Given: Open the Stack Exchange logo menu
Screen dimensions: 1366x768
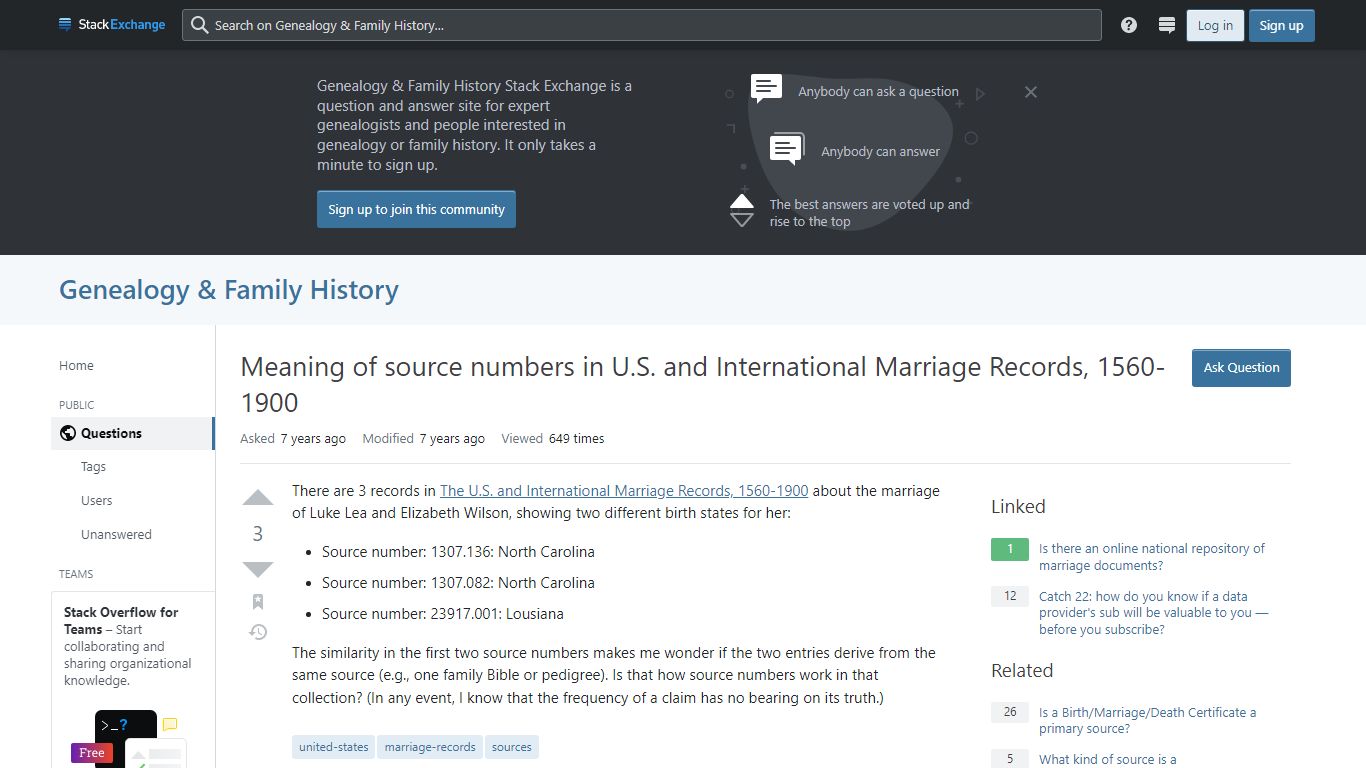Looking at the screenshot, I should point(112,25).
